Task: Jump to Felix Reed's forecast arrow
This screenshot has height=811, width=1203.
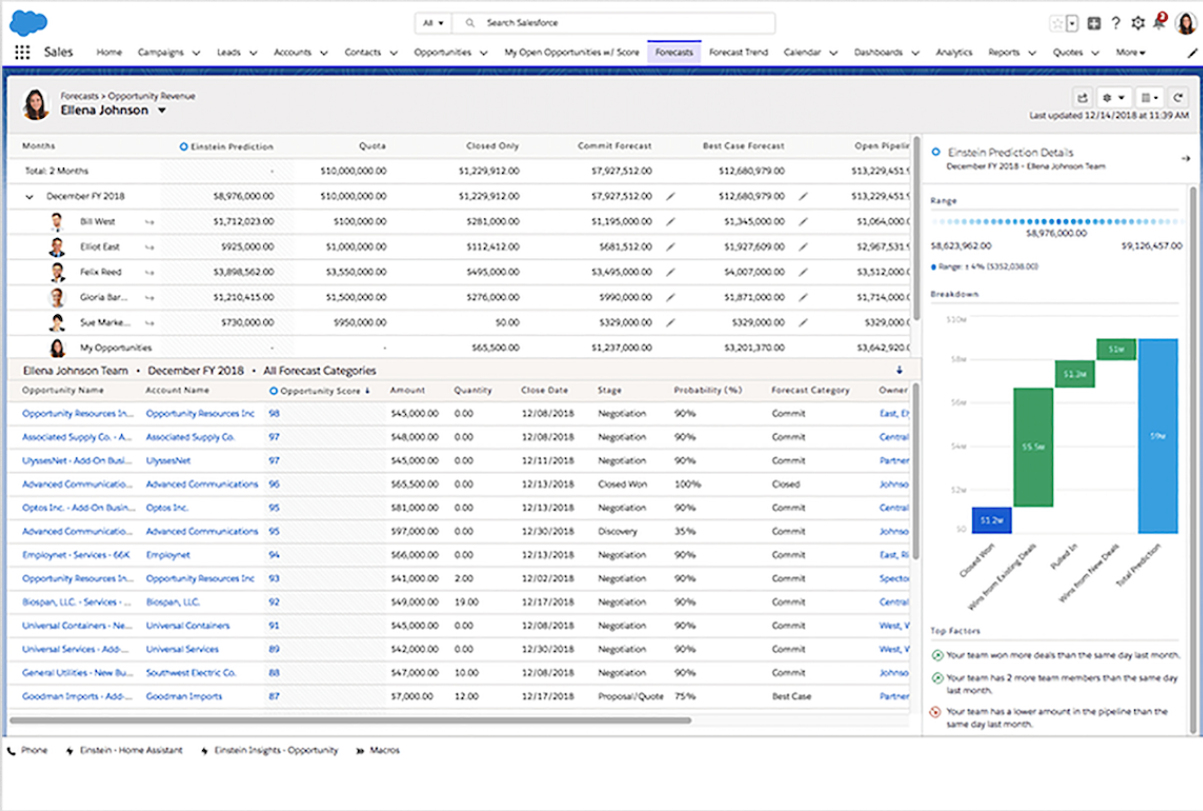Action: pyautogui.click(x=150, y=272)
